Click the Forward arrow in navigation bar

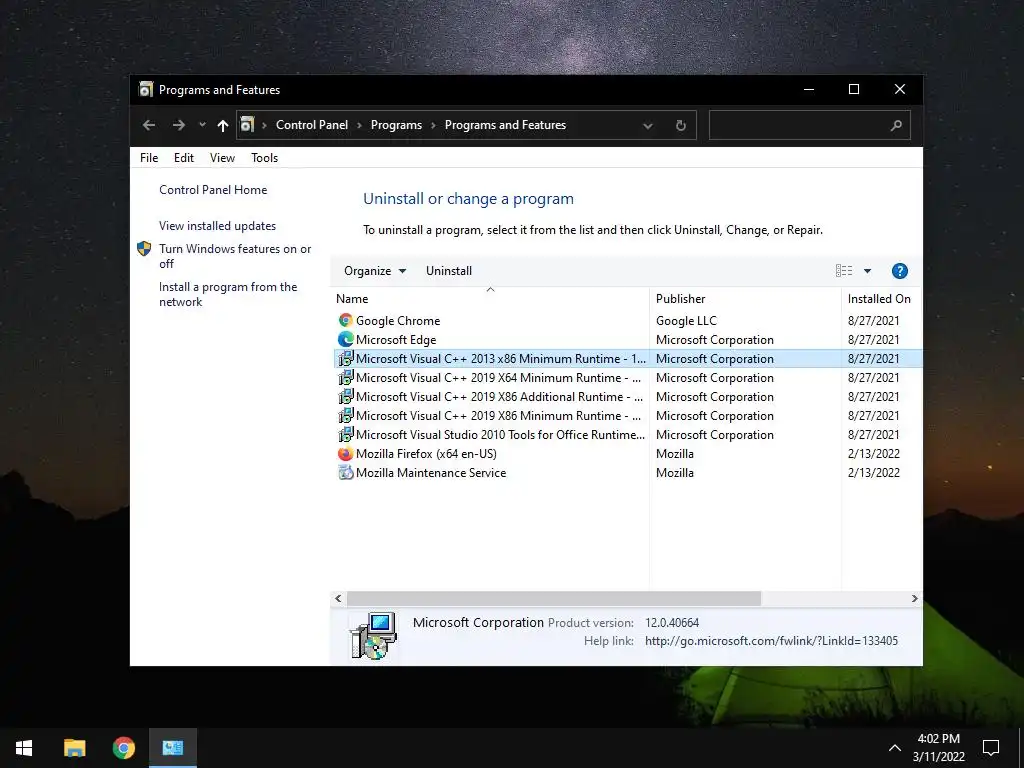click(178, 125)
